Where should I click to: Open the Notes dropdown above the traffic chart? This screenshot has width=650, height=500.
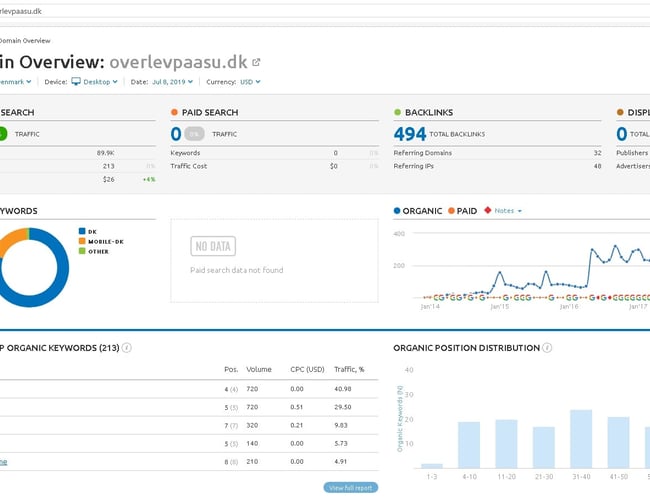click(508, 211)
